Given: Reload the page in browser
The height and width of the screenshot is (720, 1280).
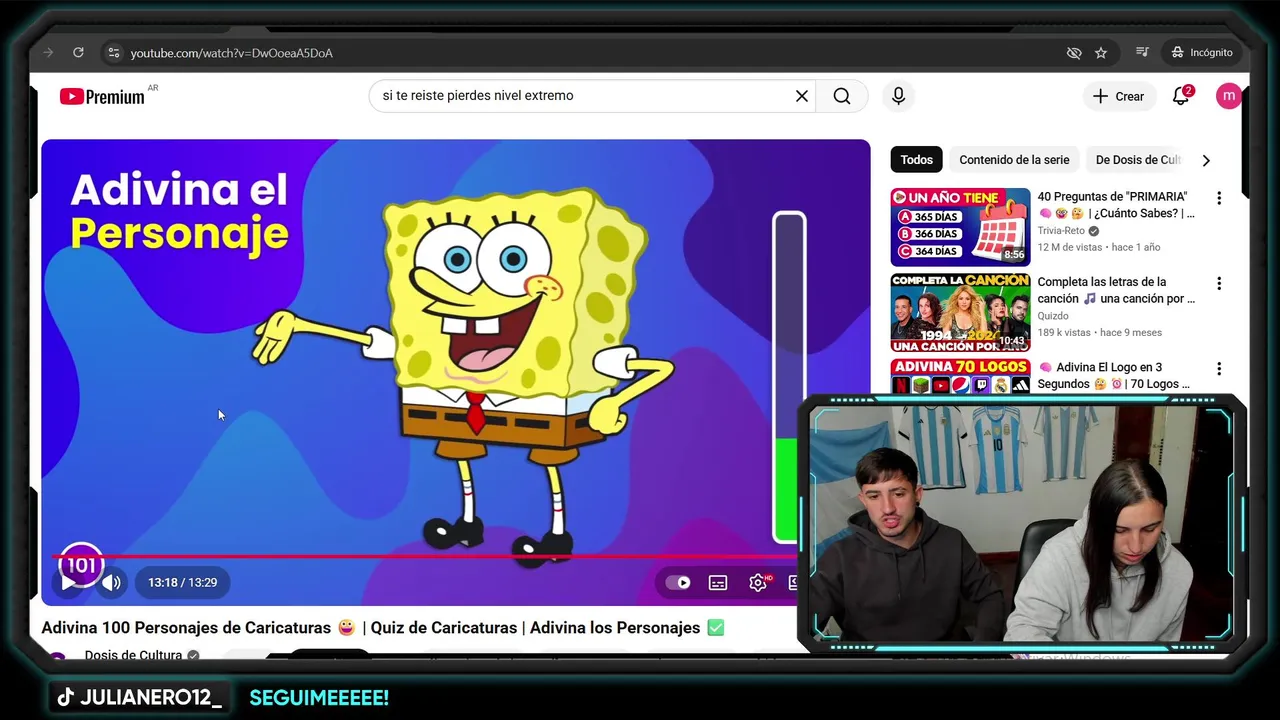Looking at the screenshot, I should [x=78, y=52].
